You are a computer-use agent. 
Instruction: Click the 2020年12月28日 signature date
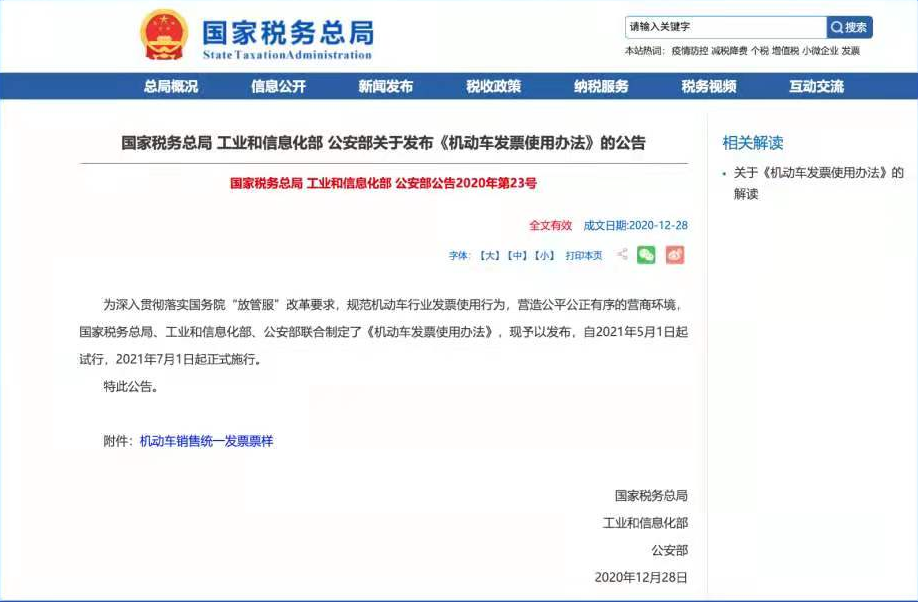coord(641,577)
